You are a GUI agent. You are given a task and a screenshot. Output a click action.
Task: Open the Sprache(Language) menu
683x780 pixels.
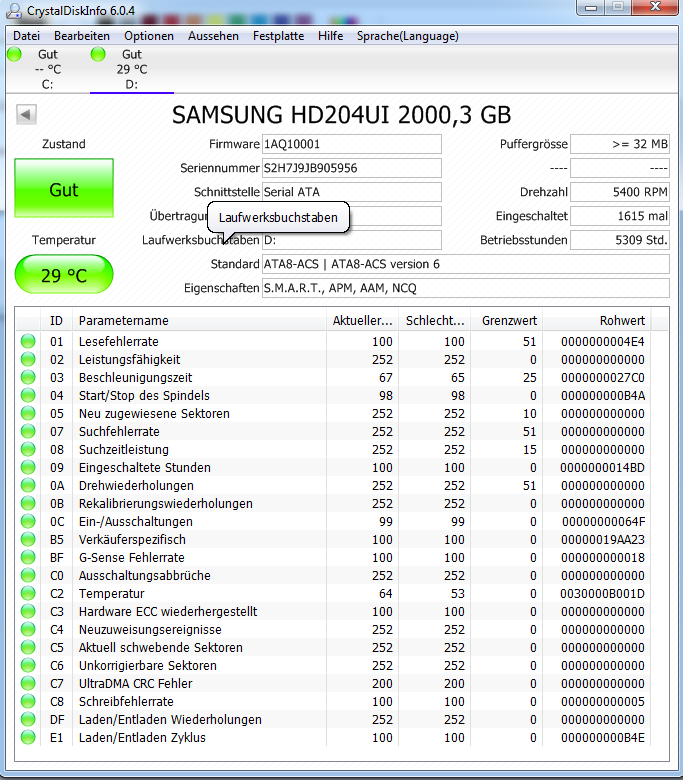[407, 36]
